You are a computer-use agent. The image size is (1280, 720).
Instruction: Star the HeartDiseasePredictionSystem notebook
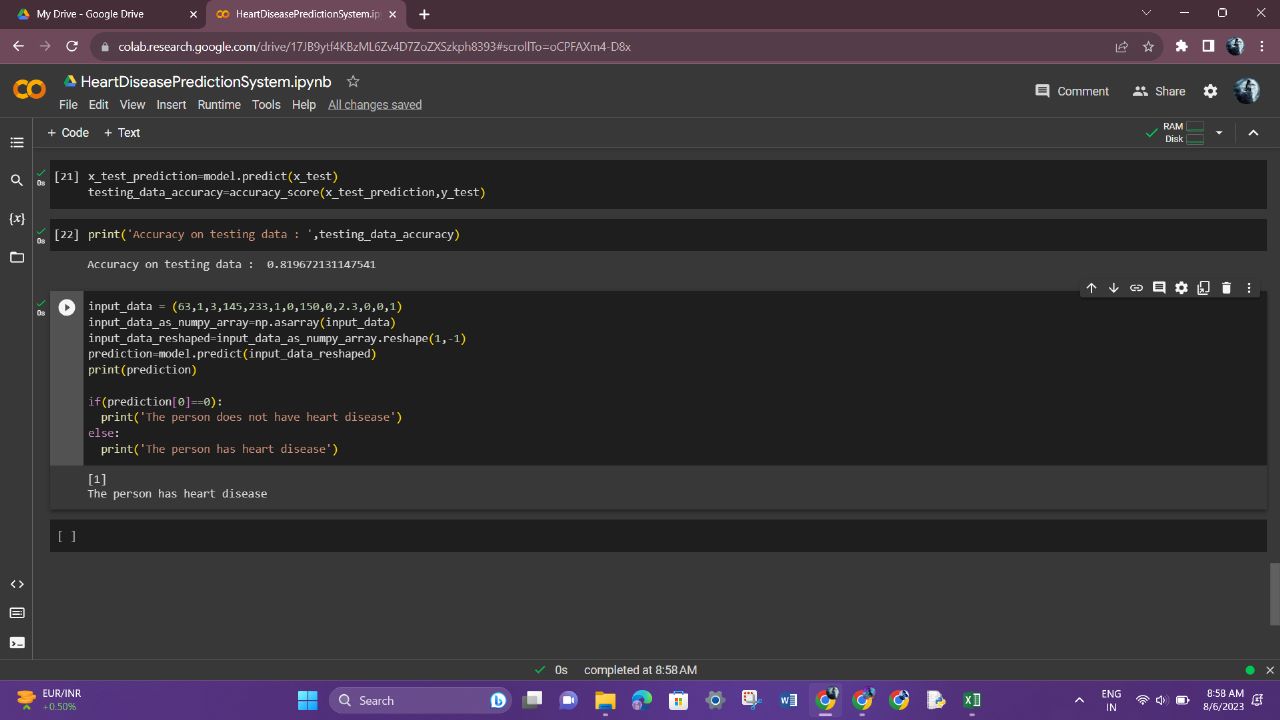(353, 81)
